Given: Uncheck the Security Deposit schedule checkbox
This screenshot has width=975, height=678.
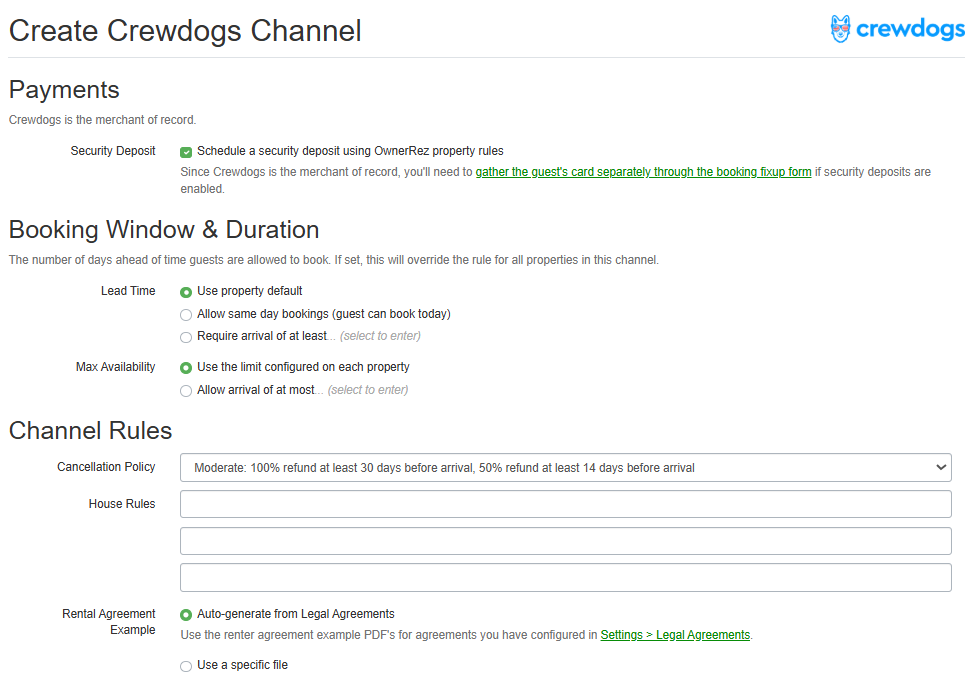Looking at the screenshot, I should point(186,152).
